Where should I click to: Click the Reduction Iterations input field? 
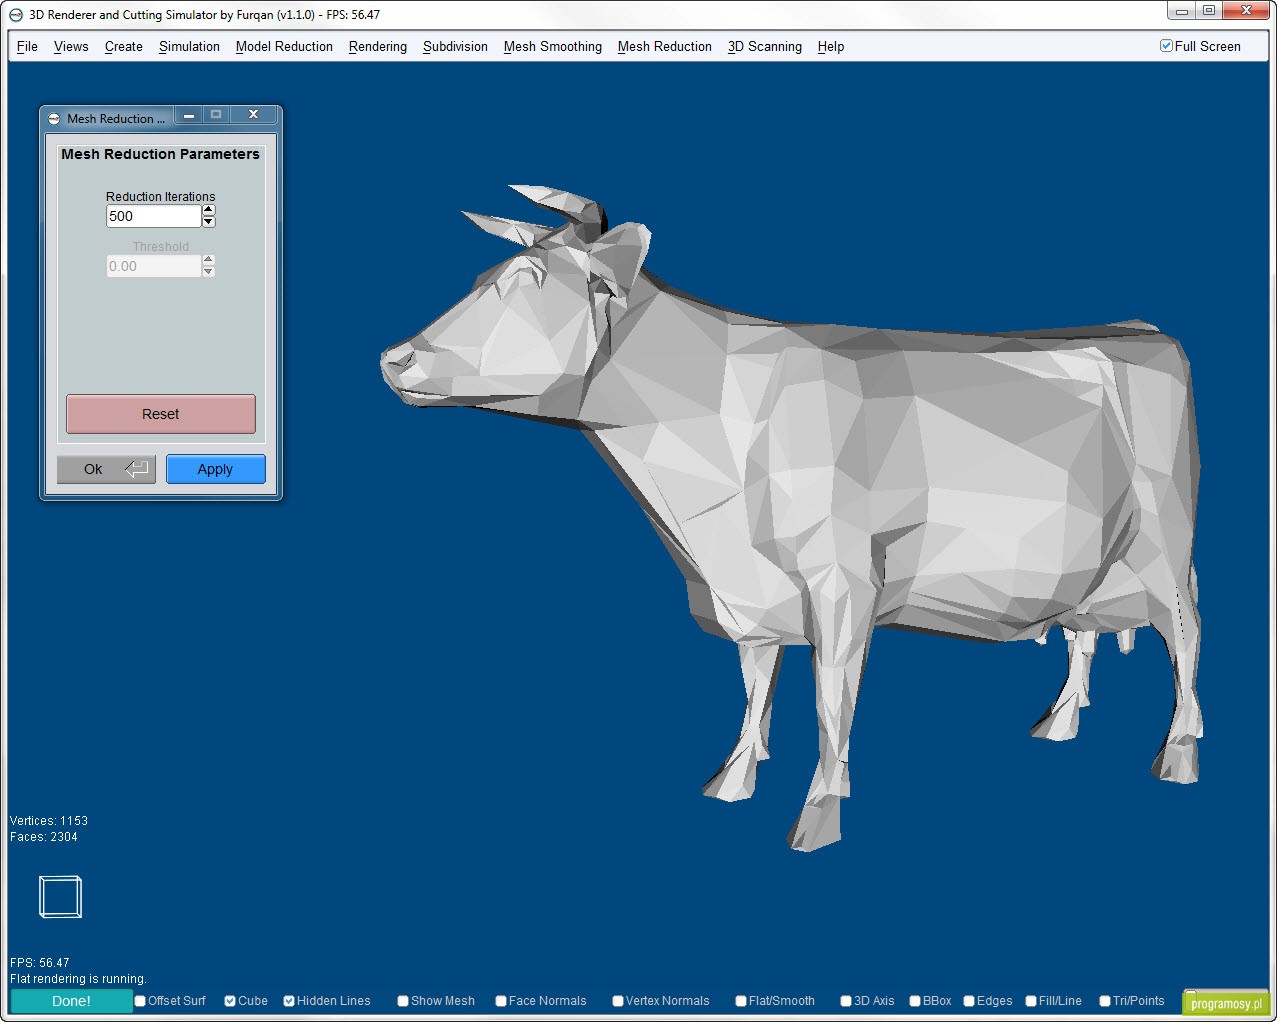(x=154, y=216)
